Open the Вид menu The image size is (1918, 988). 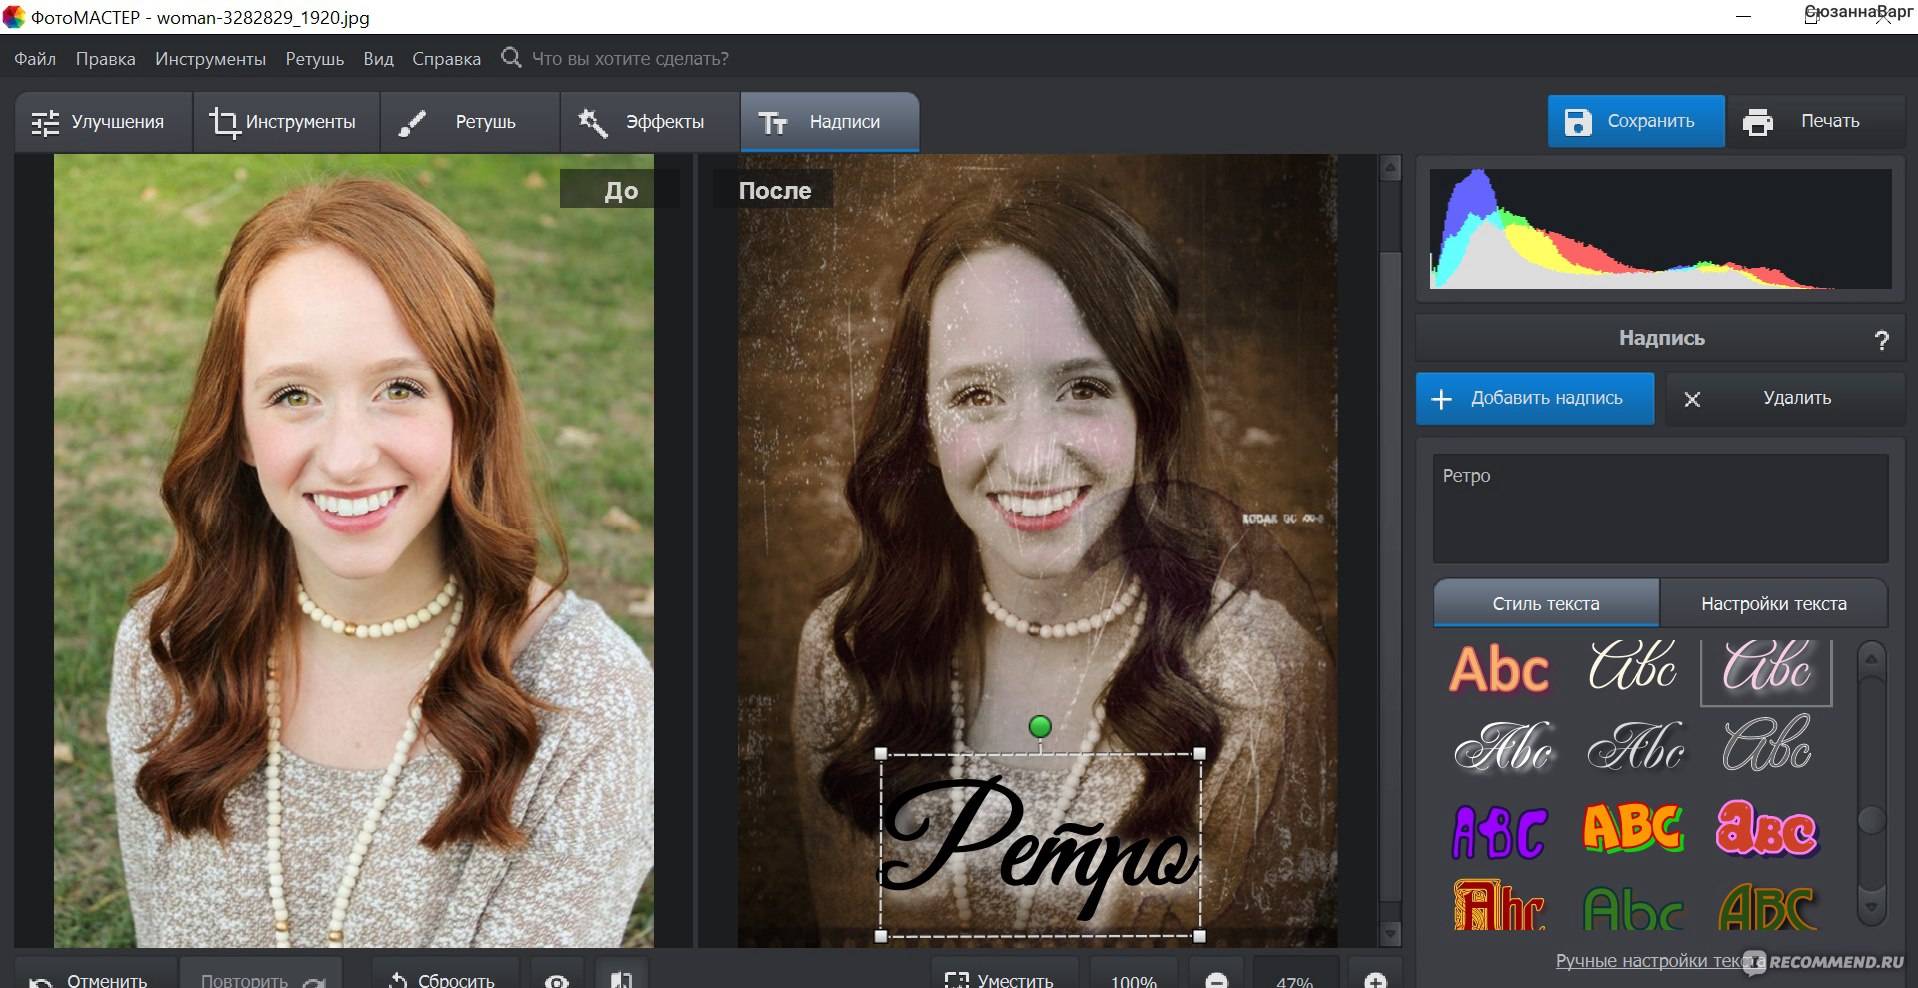[378, 59]
